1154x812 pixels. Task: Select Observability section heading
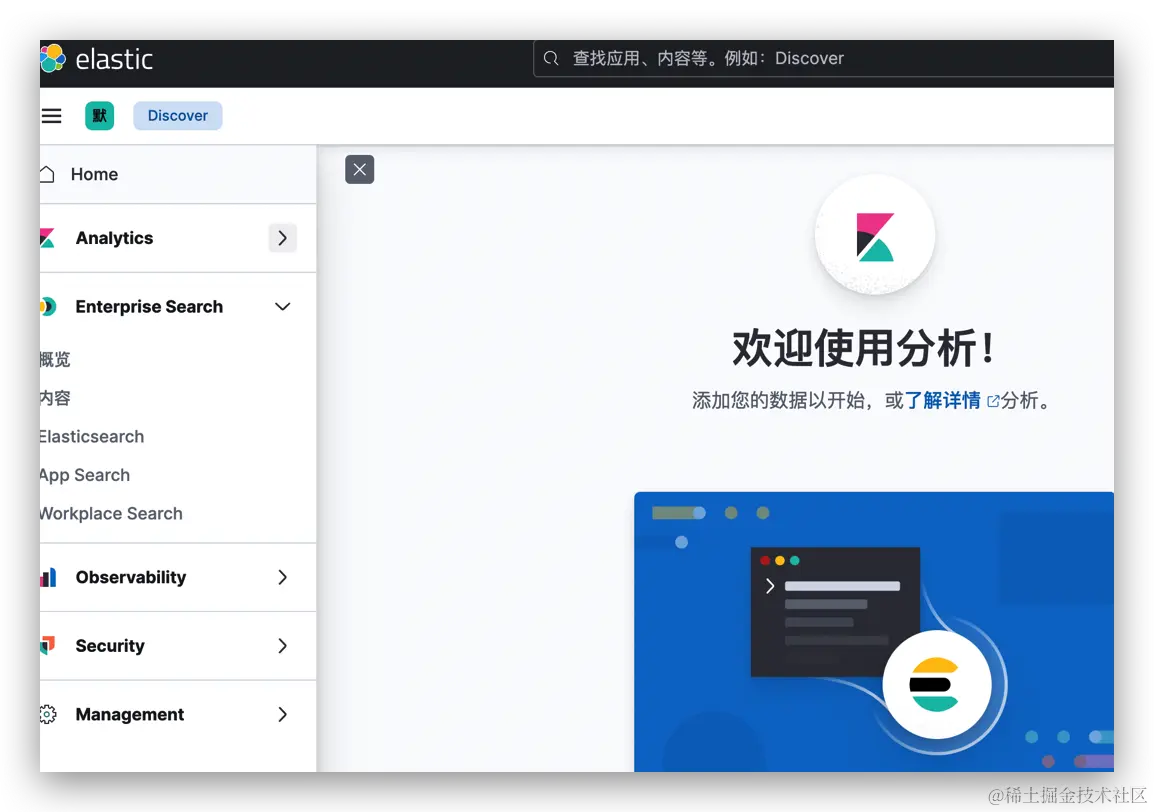pyautogui.click(x=131, y=577)
